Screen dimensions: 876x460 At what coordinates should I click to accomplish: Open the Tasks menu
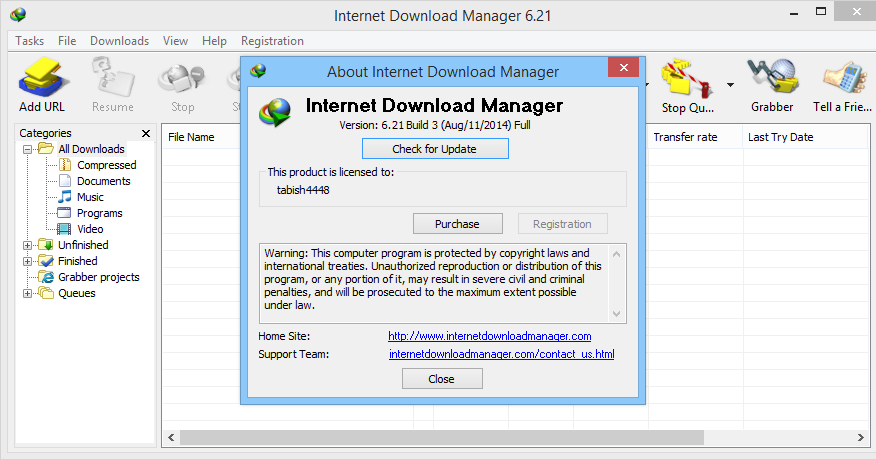click(x=30, y=41)
